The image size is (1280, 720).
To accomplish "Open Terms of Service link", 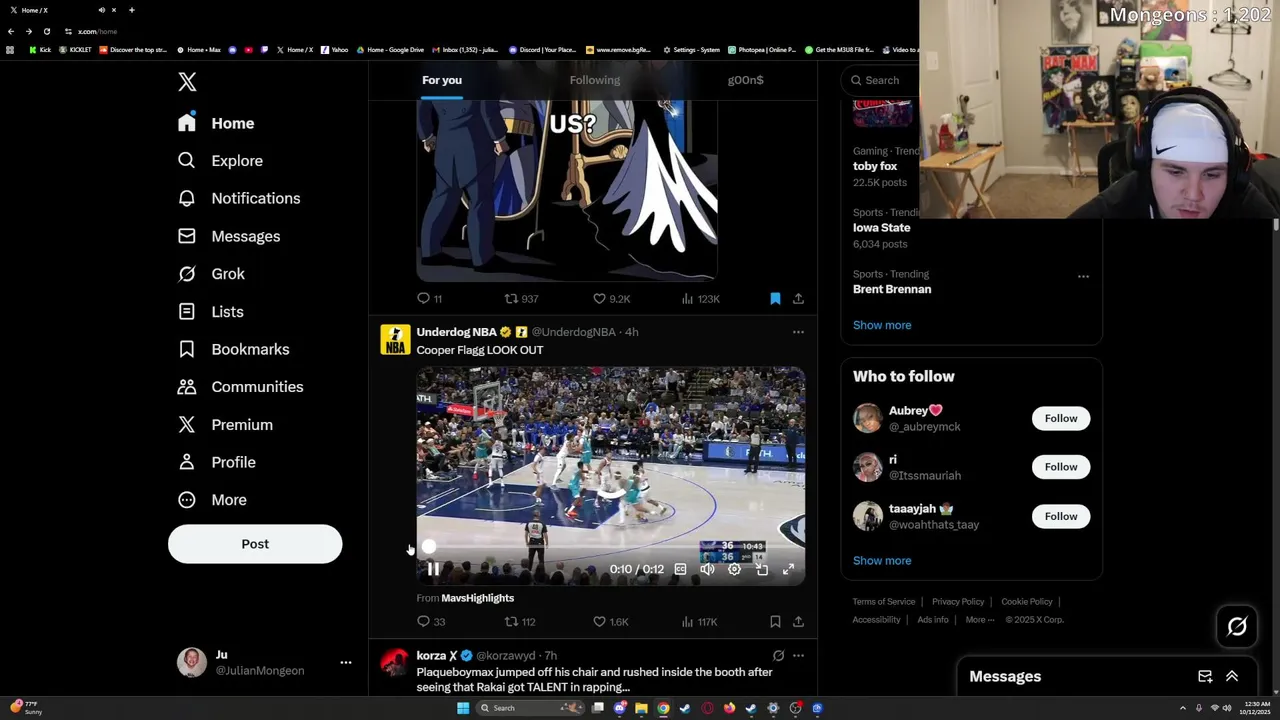I will tap(884, 602).
